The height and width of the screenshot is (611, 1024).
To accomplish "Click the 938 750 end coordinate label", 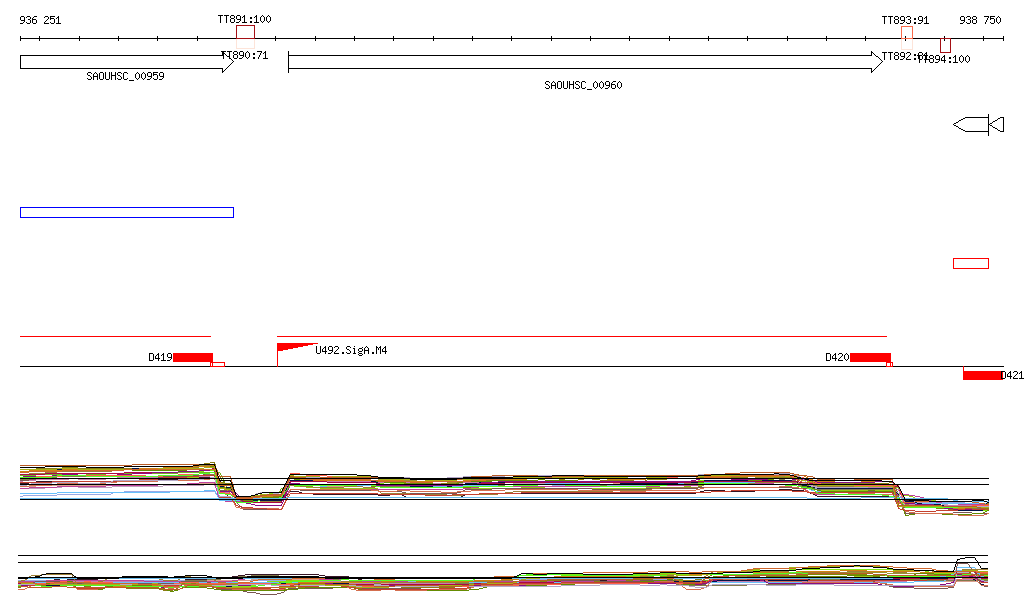I will click(x=979, y=20).
